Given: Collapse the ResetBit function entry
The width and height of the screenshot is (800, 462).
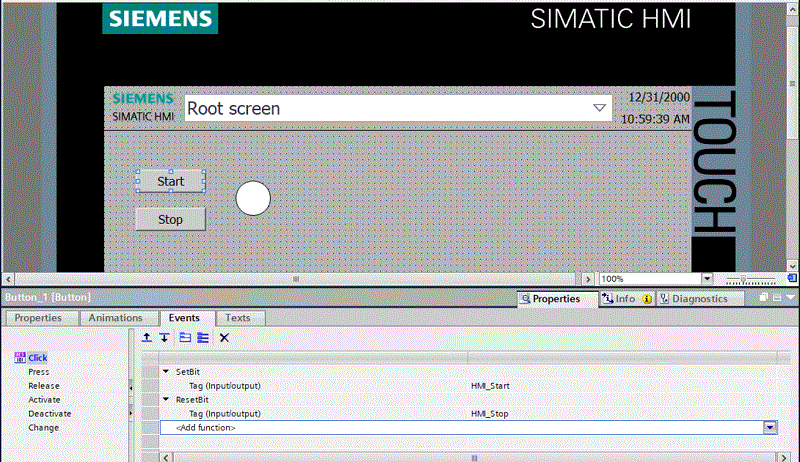Looking at the screenshot, I should [166, 399].
